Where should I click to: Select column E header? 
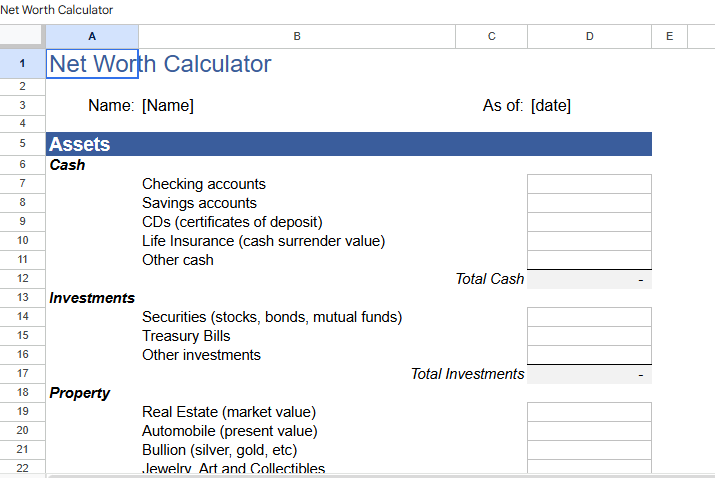669,36
